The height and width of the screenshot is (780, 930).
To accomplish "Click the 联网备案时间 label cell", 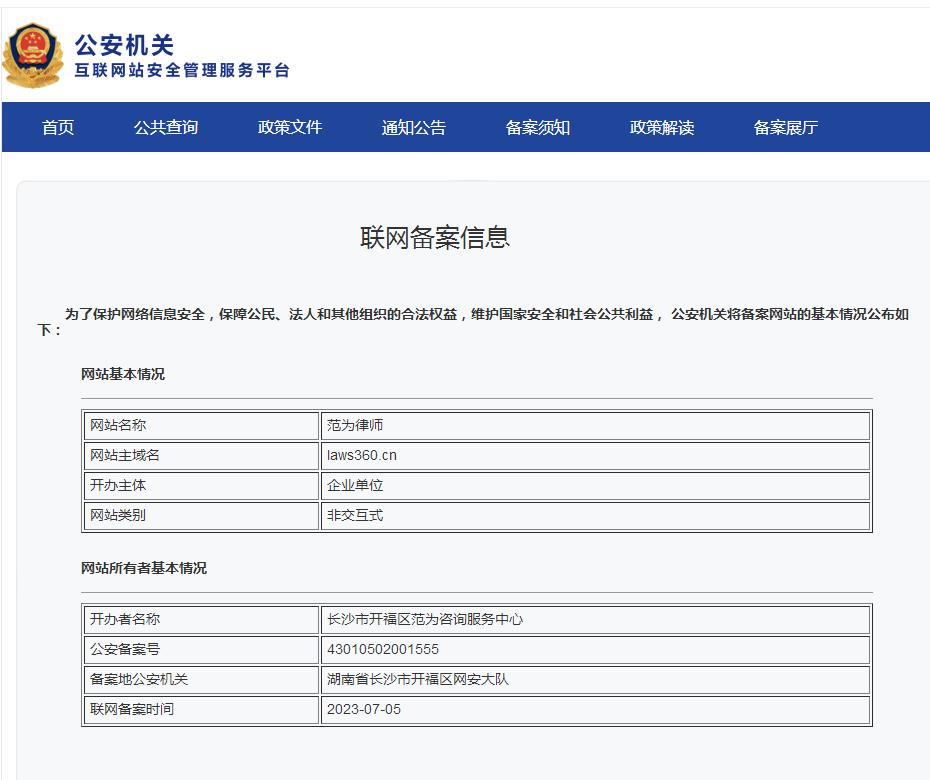I will point(202,709).
